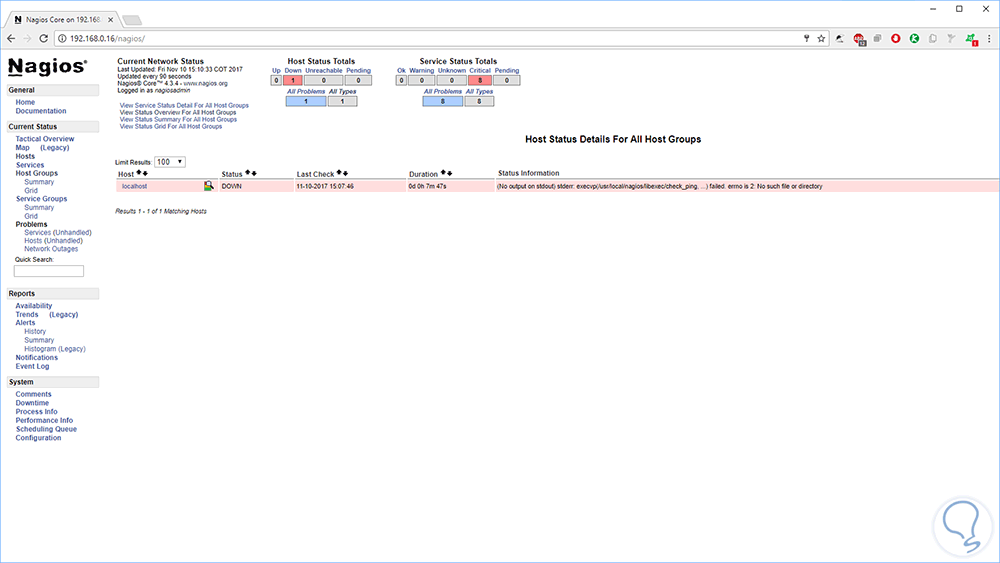Go forward in browser history
The width and height of the screenshot is (1000, 563).
(x=27, y=38)
